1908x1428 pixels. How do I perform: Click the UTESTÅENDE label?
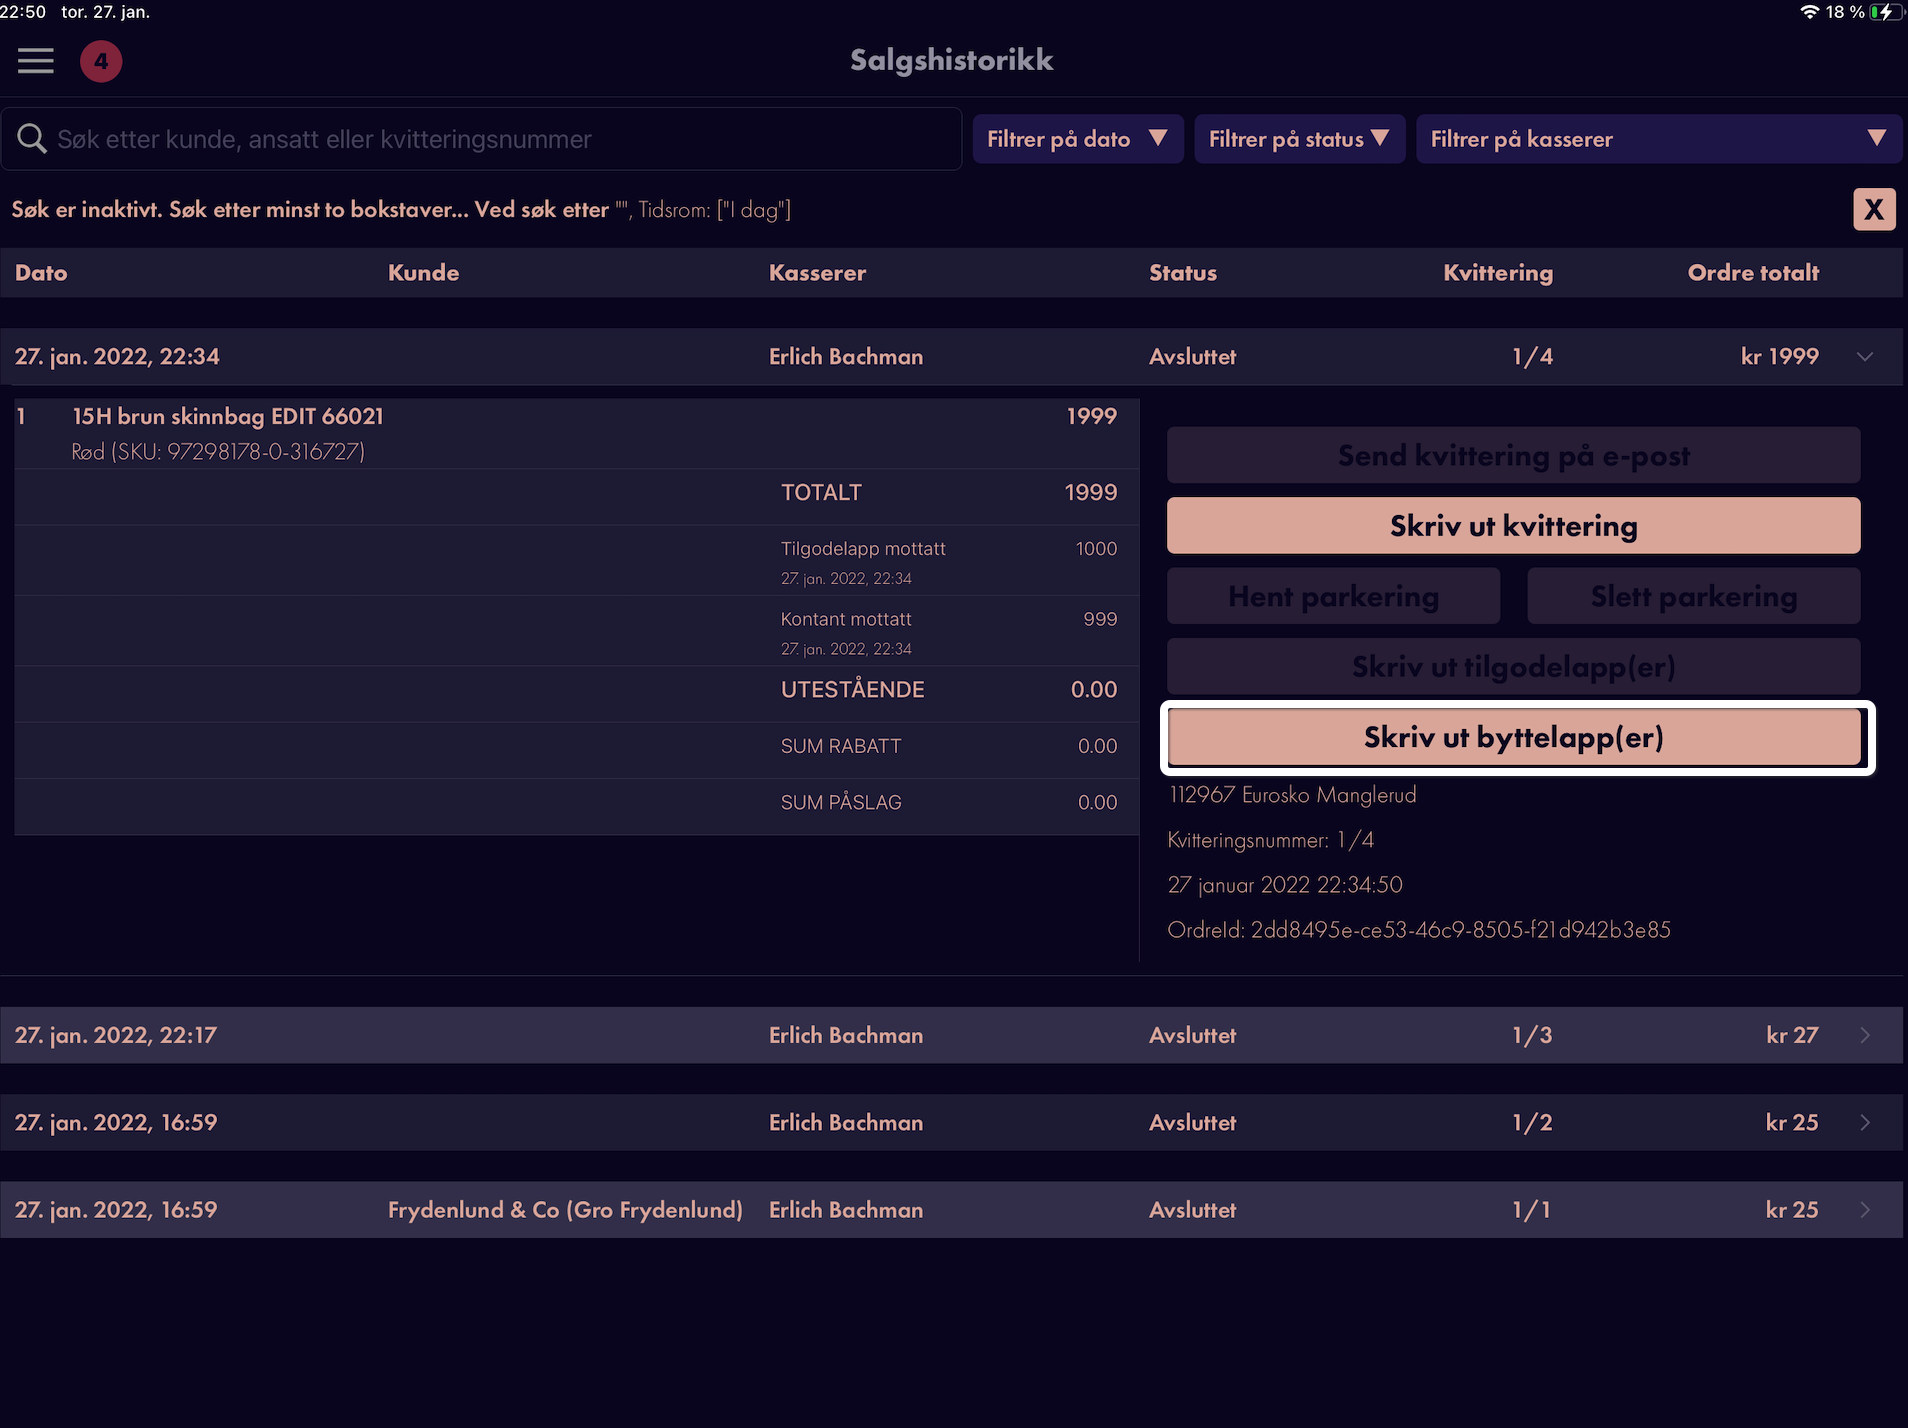(x=852, y=689)
